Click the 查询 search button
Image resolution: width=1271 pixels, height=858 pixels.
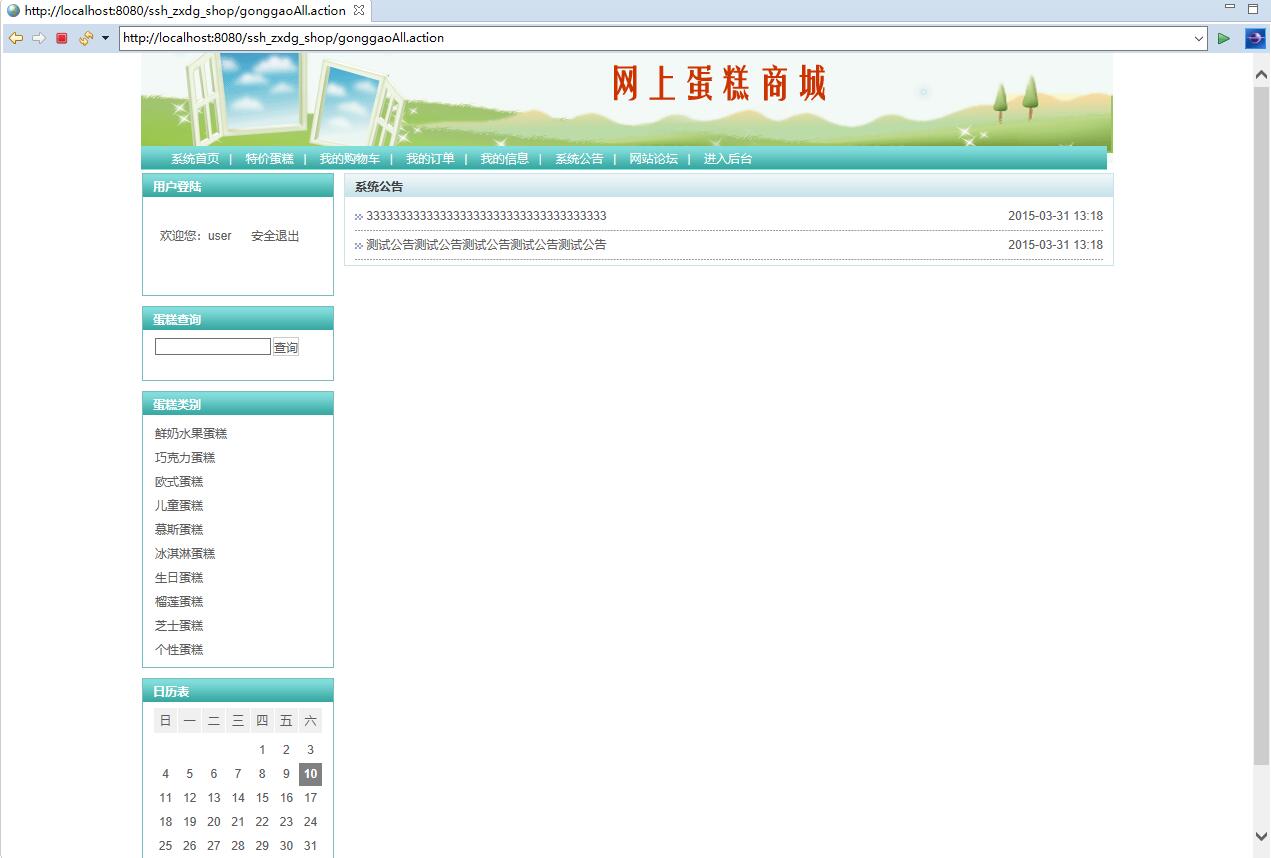pyautogui.click(x=285, y=346)
